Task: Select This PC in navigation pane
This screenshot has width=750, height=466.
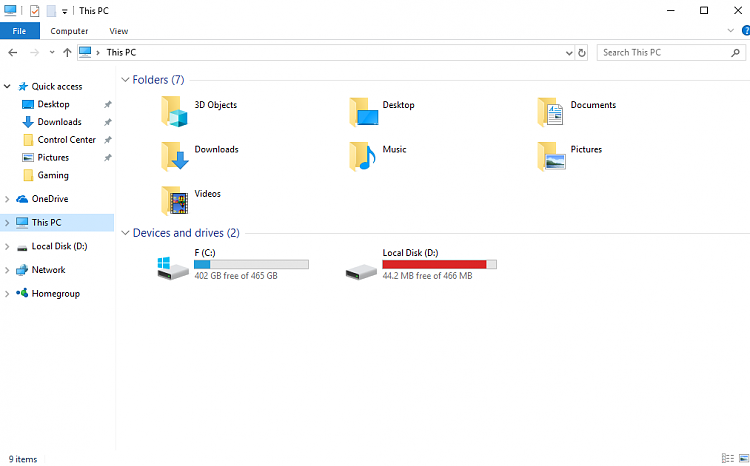Action: [x=57, y=222]
